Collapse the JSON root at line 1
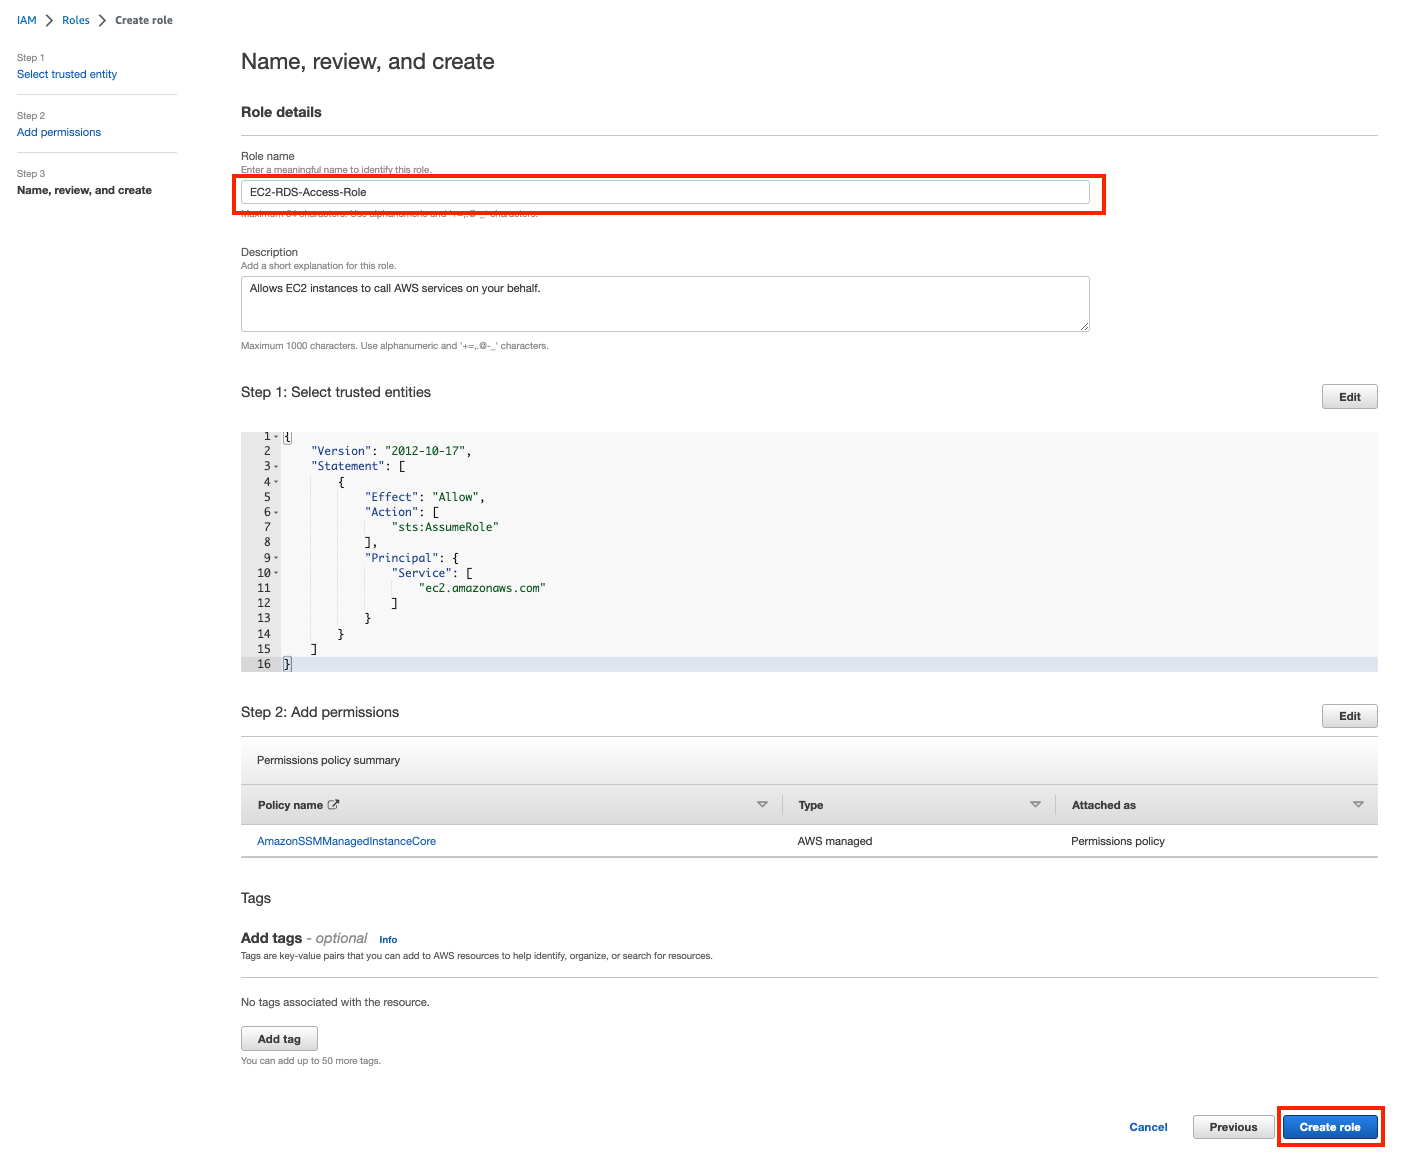The image size is (1401, 1159). [276, 437]
